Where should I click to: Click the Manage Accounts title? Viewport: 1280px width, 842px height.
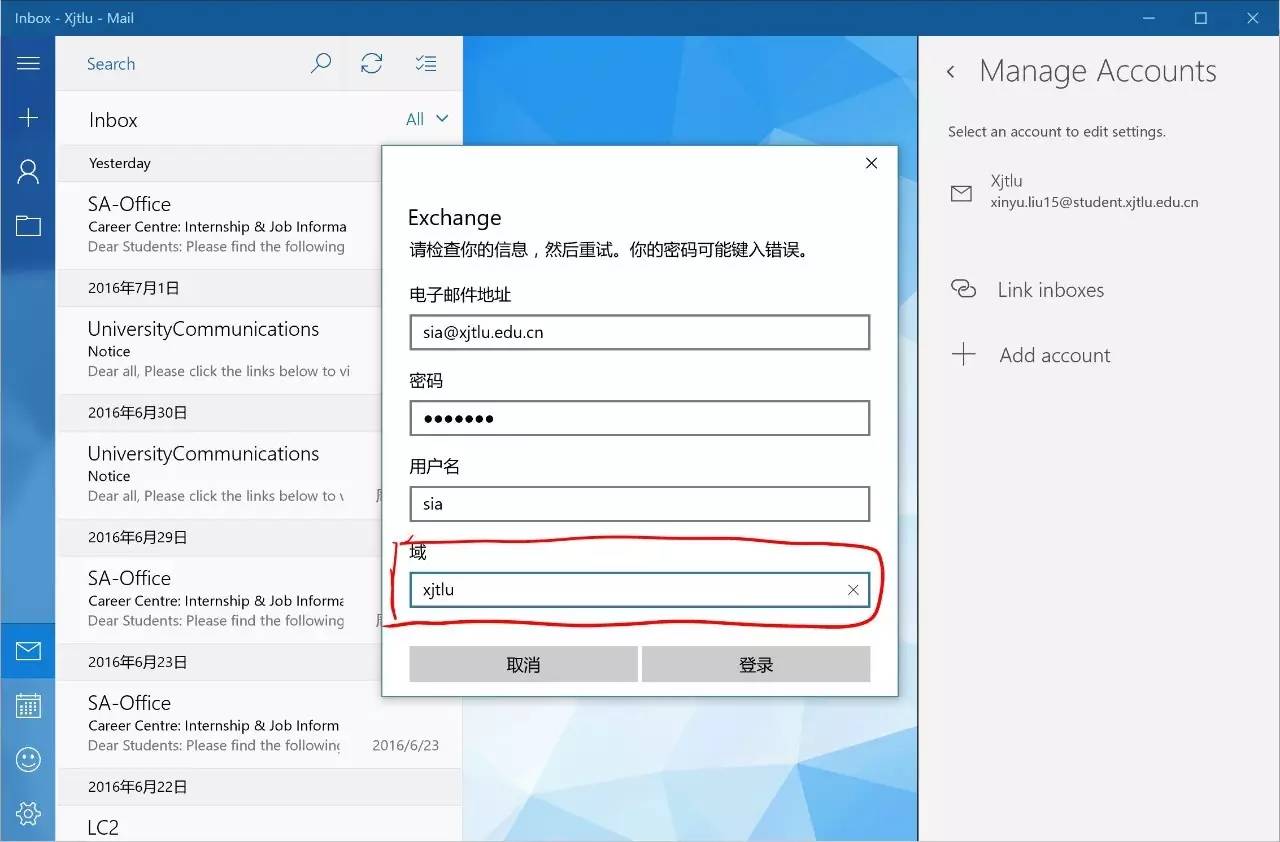(x=1098, y=71)
